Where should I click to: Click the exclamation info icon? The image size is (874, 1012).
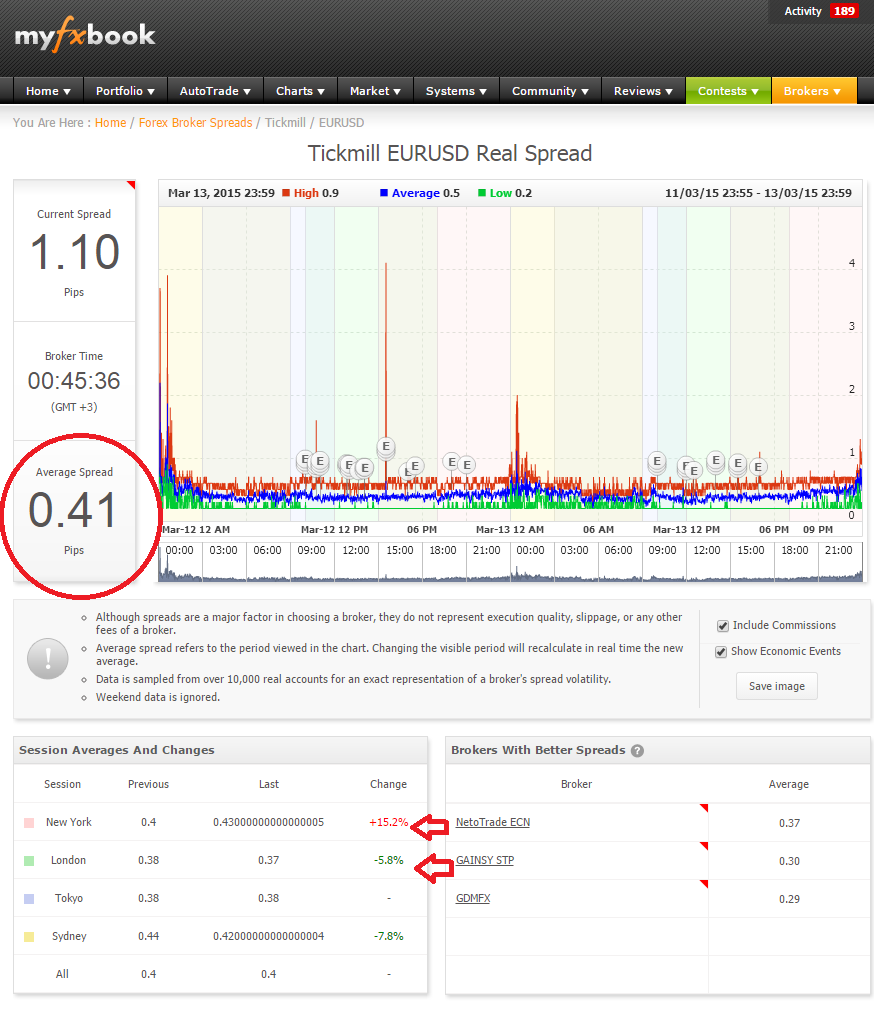[48, 658]
